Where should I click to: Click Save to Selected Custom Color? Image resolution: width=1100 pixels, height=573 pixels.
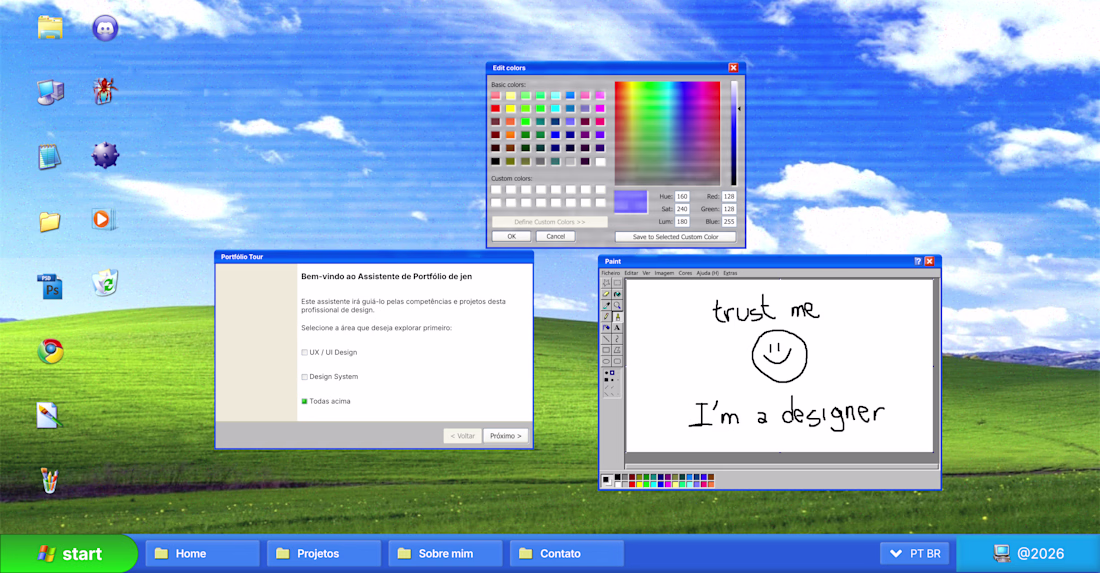[x=676, y=237]
